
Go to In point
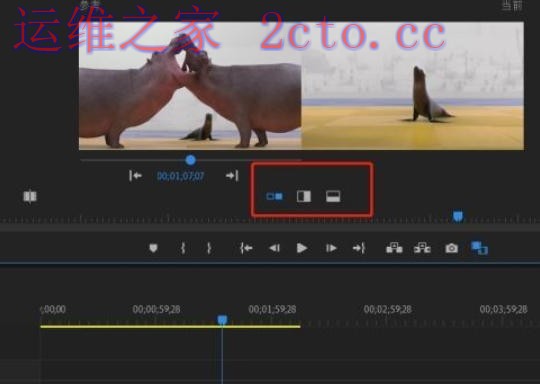point(246,248)
